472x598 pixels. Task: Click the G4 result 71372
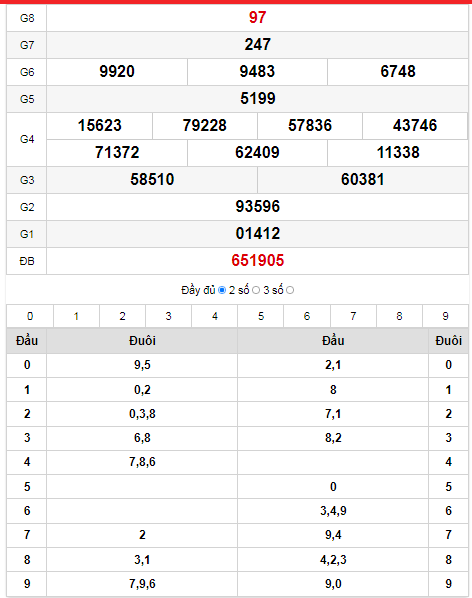(117, 153)
